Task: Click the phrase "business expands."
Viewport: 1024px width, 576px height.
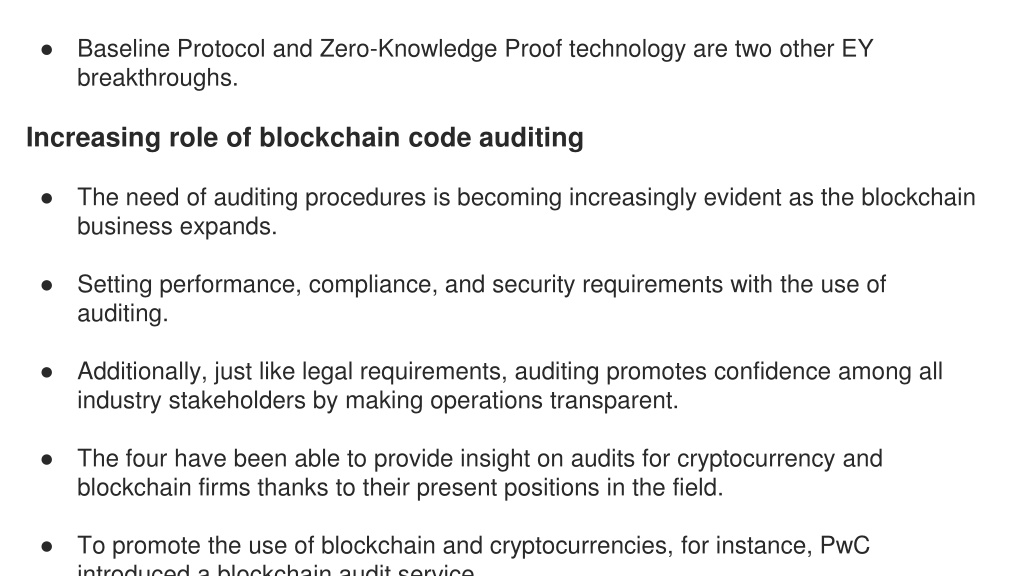Action: click(177, 227)
